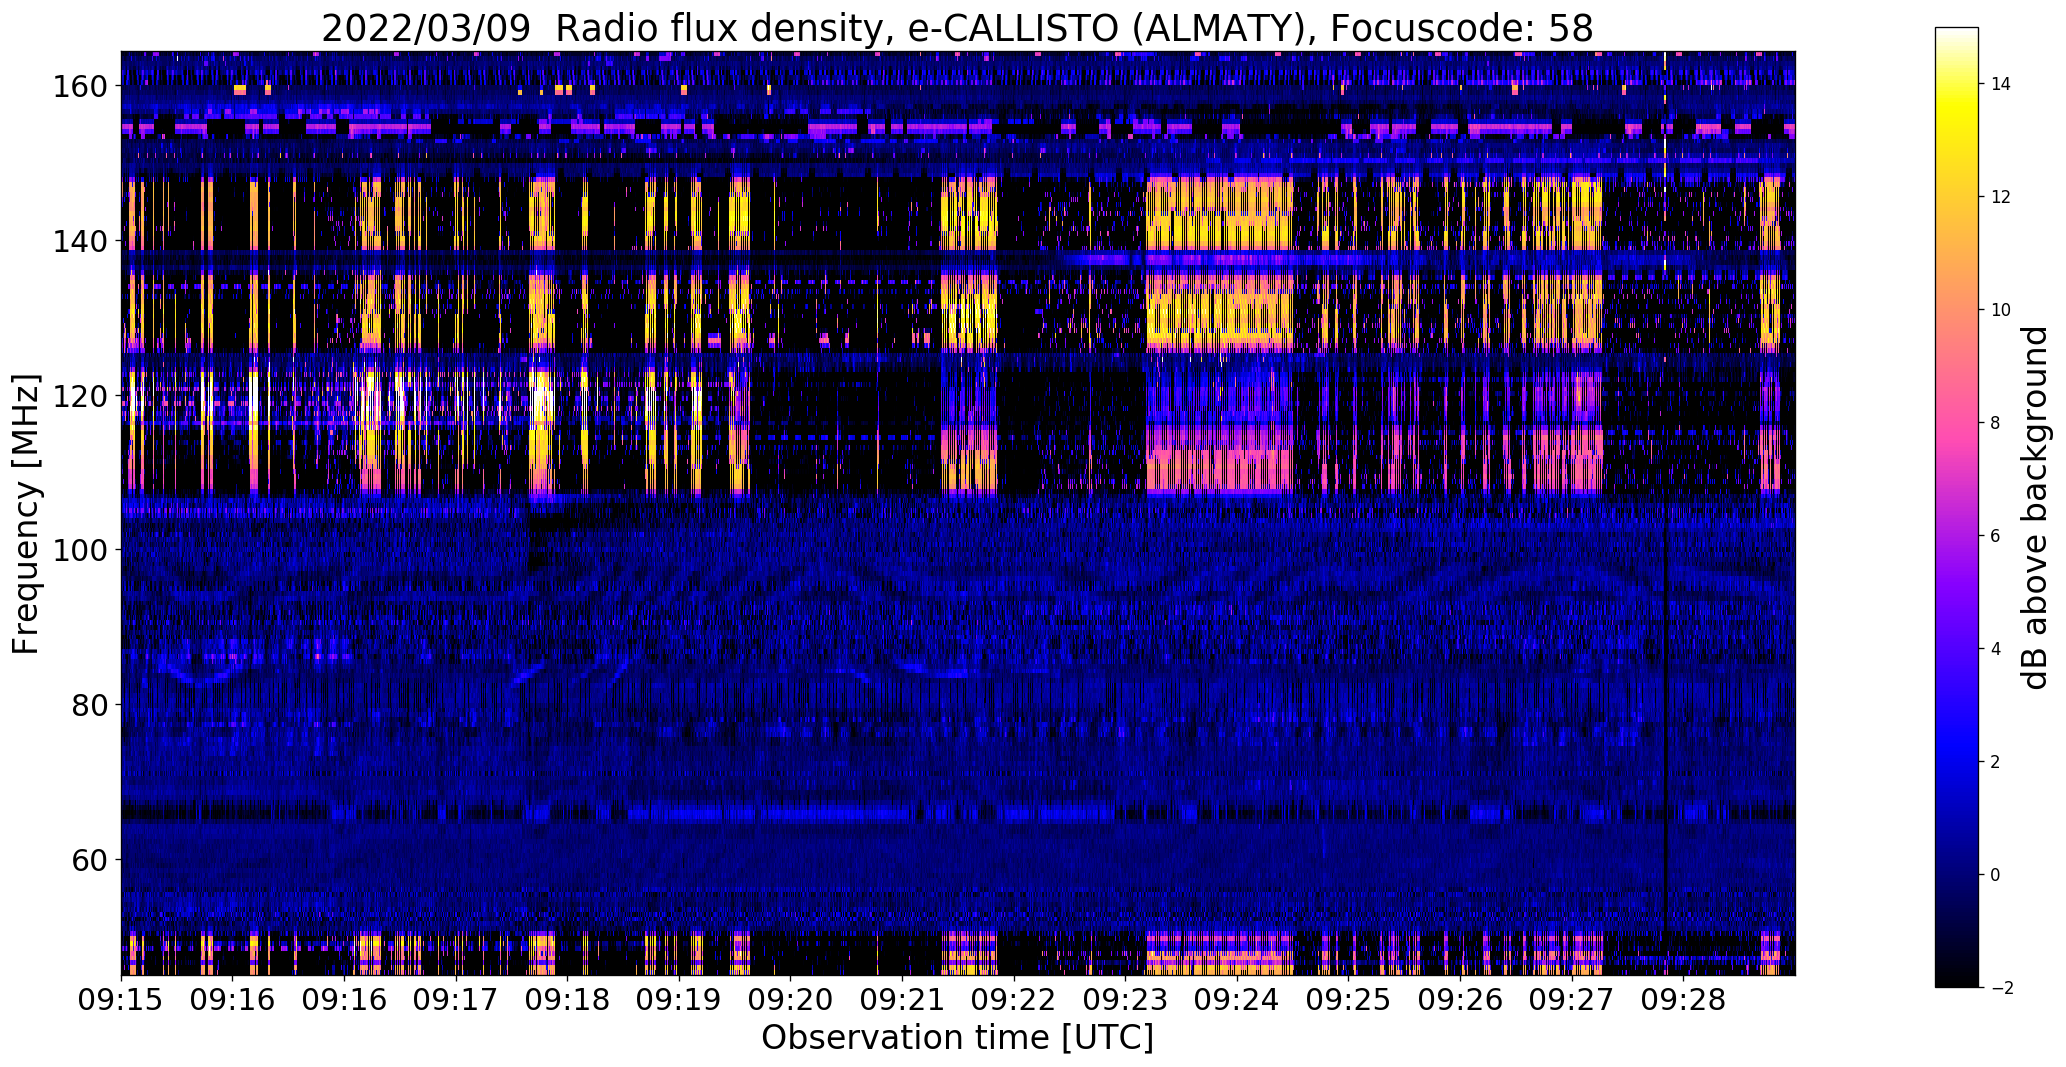Click the 09:23 time tick label

coord(1126,999)
